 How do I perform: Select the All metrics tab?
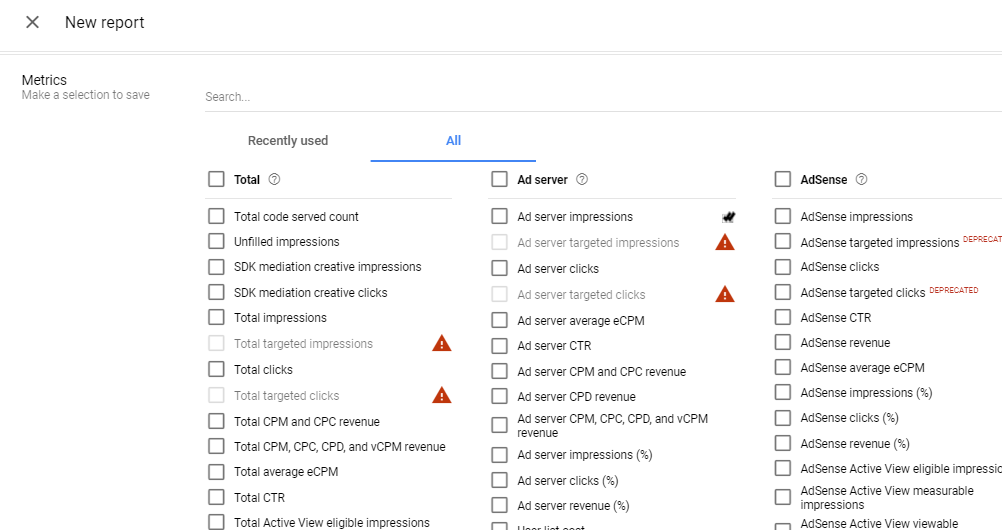click(453, 141)
